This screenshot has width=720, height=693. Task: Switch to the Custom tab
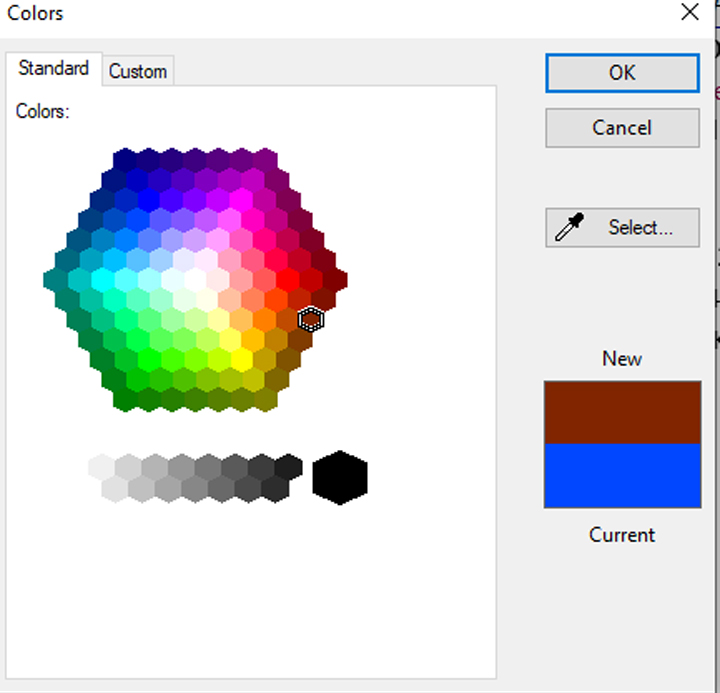pyautogui.click(x=138, y=71)
